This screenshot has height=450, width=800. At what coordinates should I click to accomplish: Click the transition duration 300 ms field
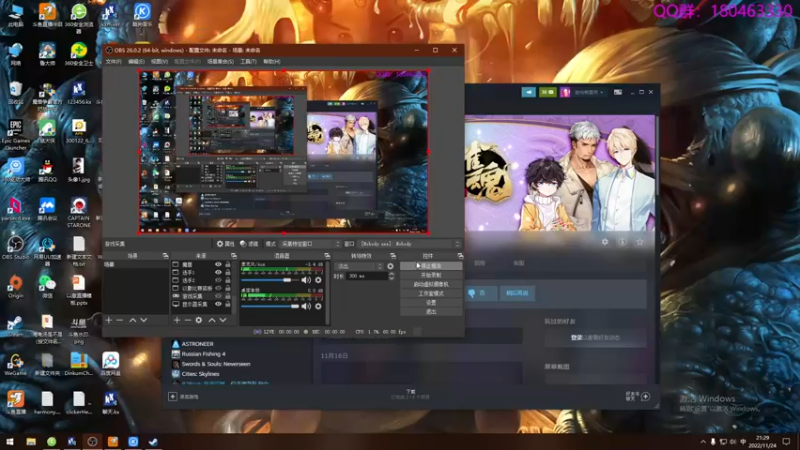[x=366, y=276]
